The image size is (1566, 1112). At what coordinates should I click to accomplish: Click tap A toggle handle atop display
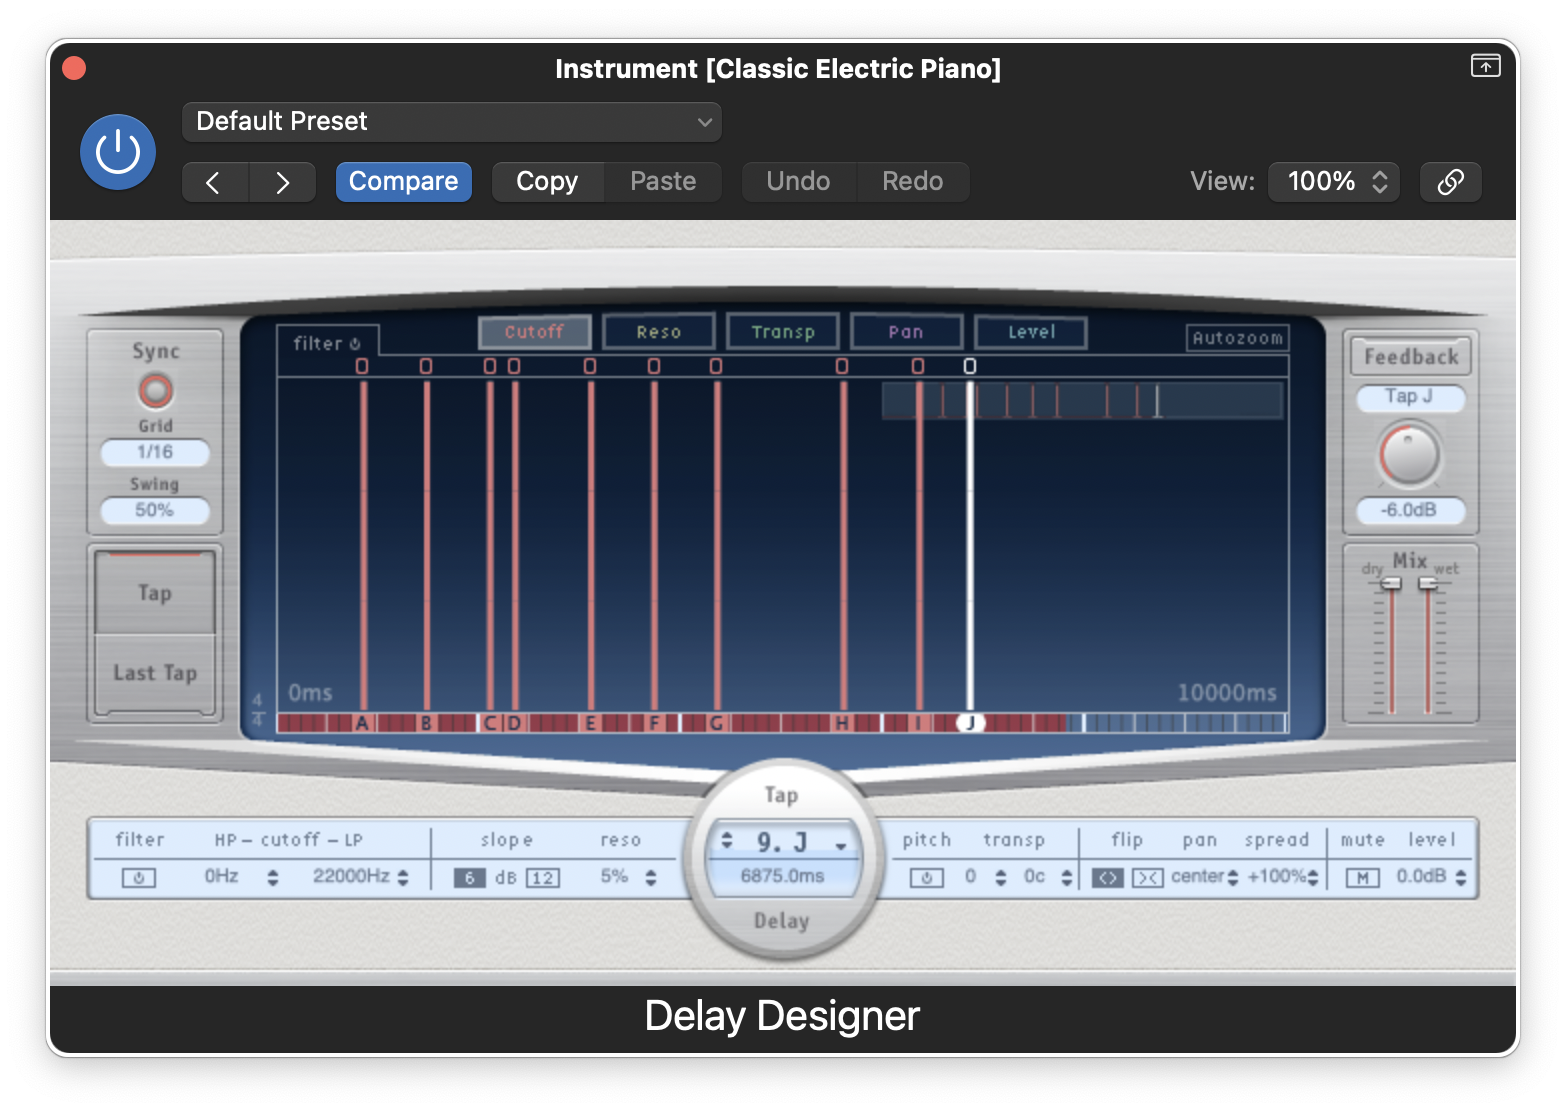coord(362,366)
